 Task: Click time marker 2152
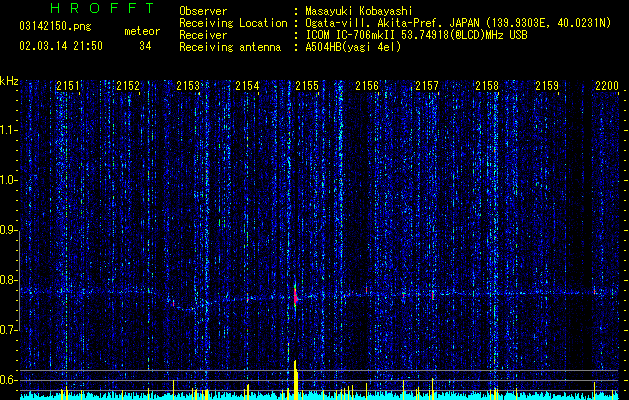tap(128, 86)
